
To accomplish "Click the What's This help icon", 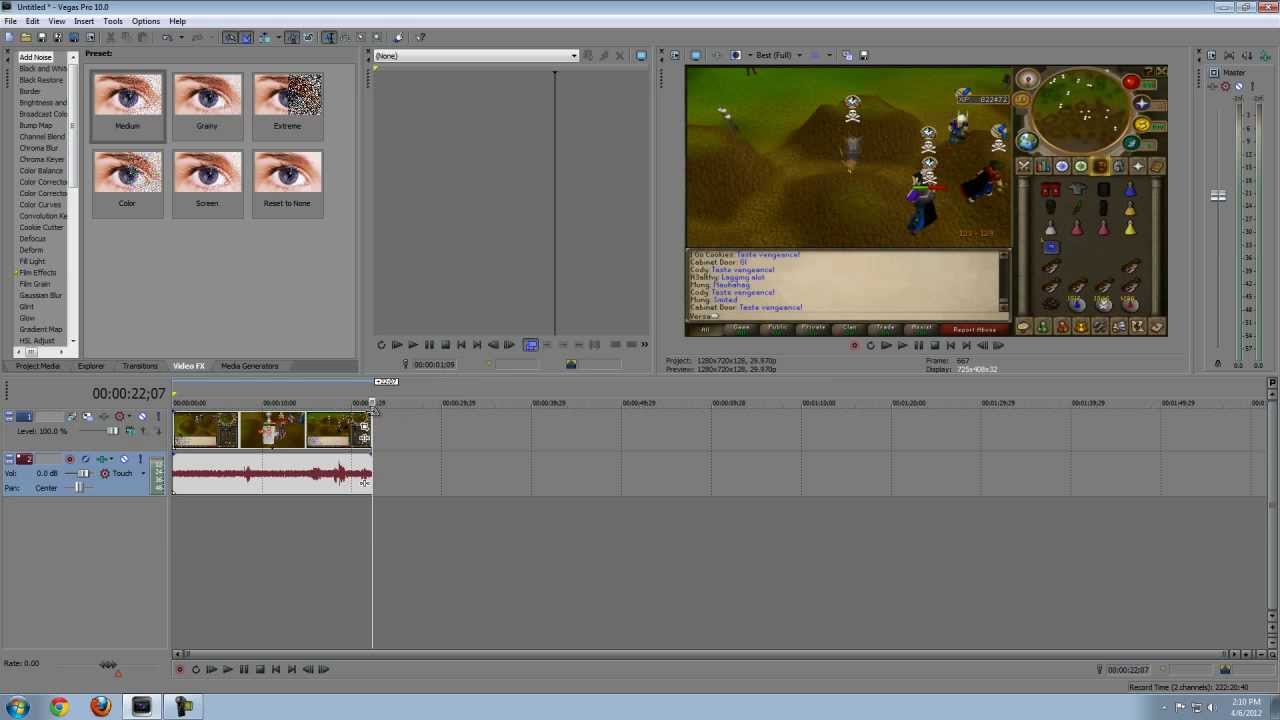I will (x=421, y=37).
